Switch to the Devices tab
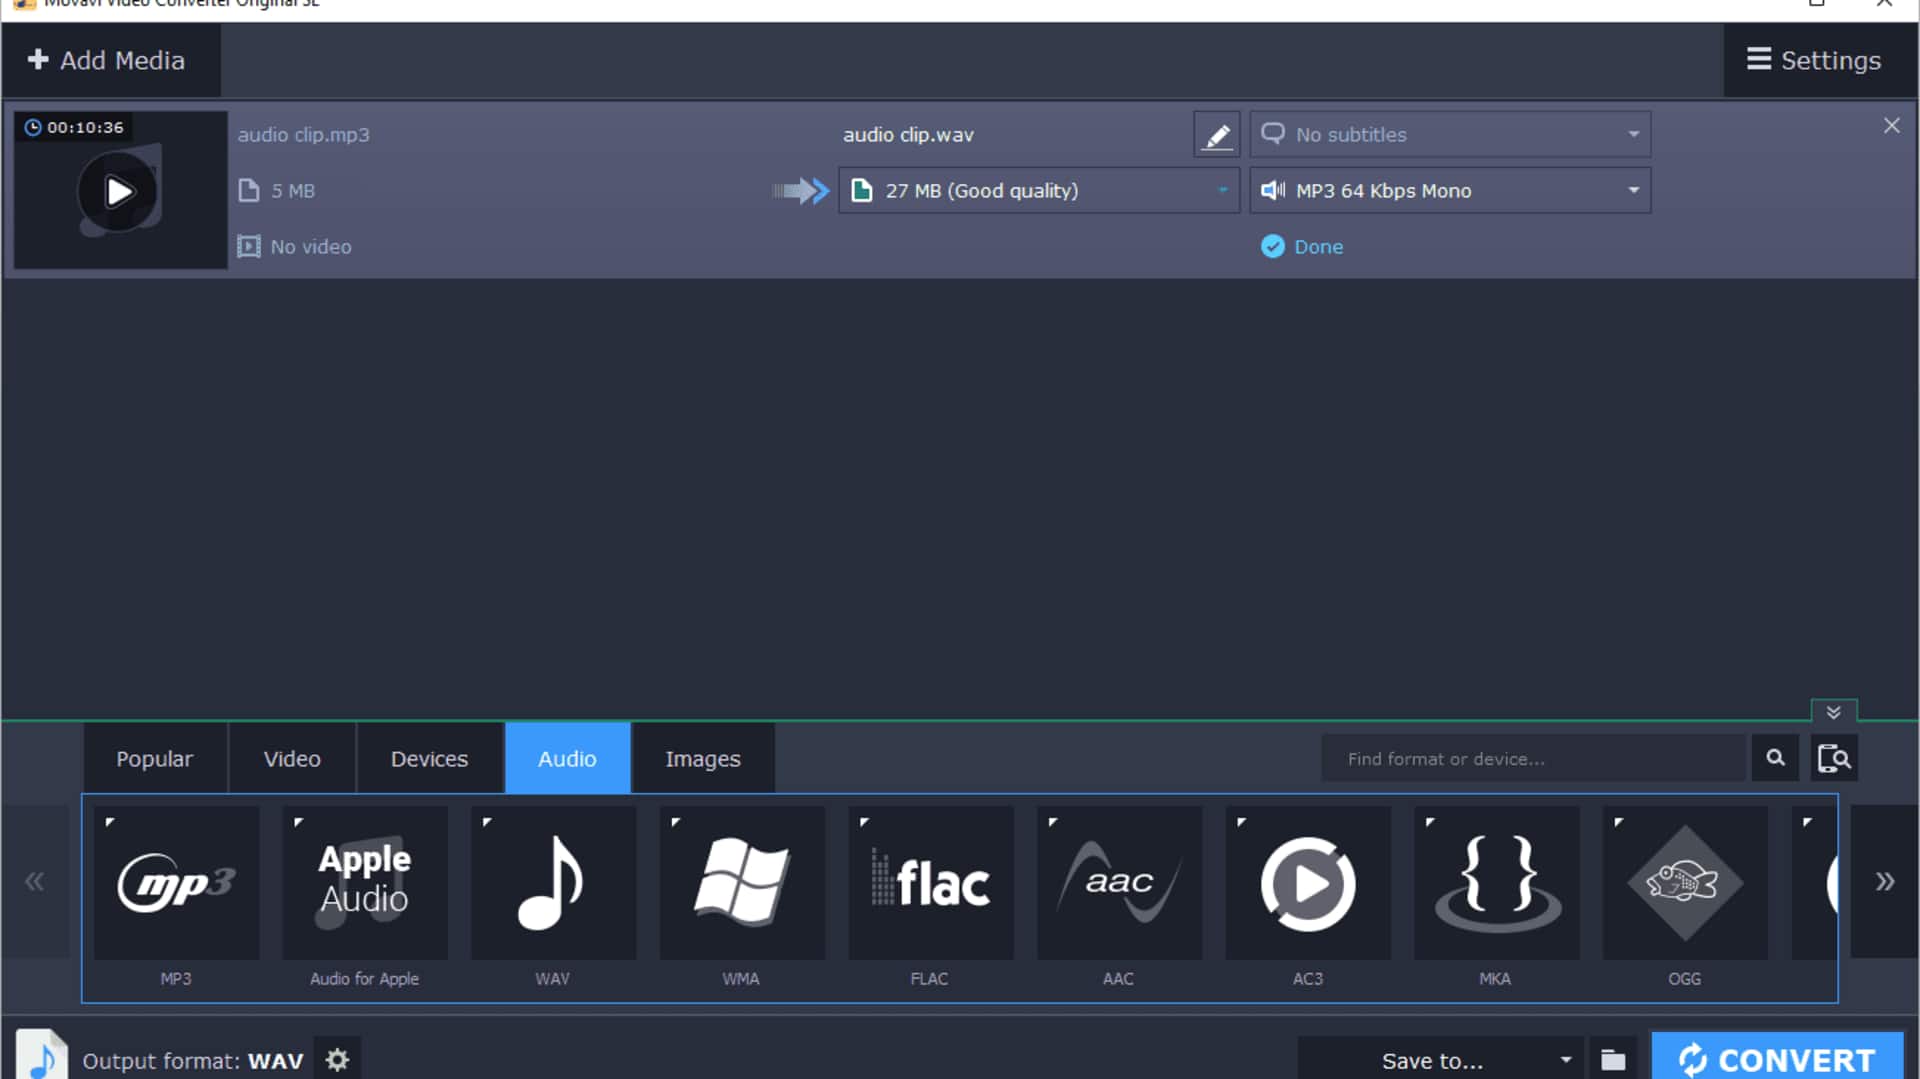Image resolution: width=1920 pixels, height=1079 pixels. point(429,757)
